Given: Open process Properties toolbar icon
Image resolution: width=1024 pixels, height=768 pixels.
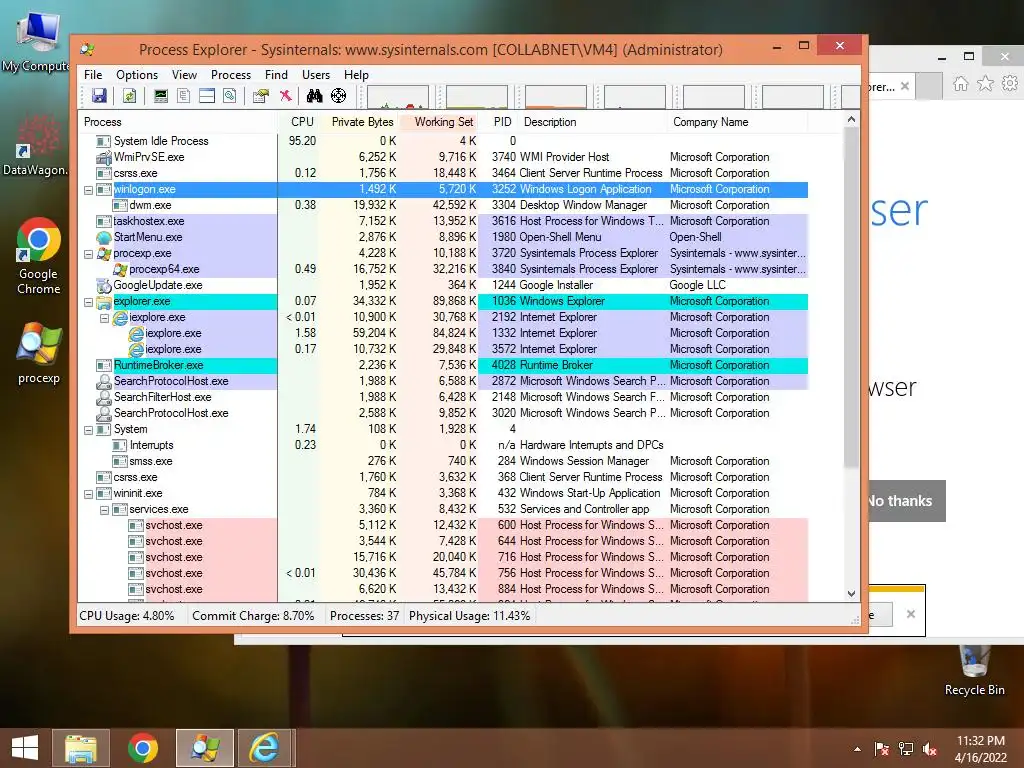Looking at the screenshot, I should point(261,96).
